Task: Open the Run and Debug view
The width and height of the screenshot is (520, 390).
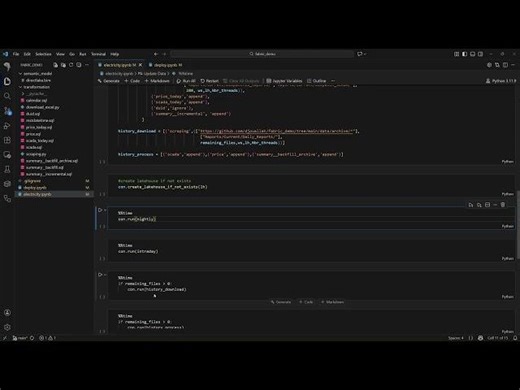Action: (x=7, y=126)
